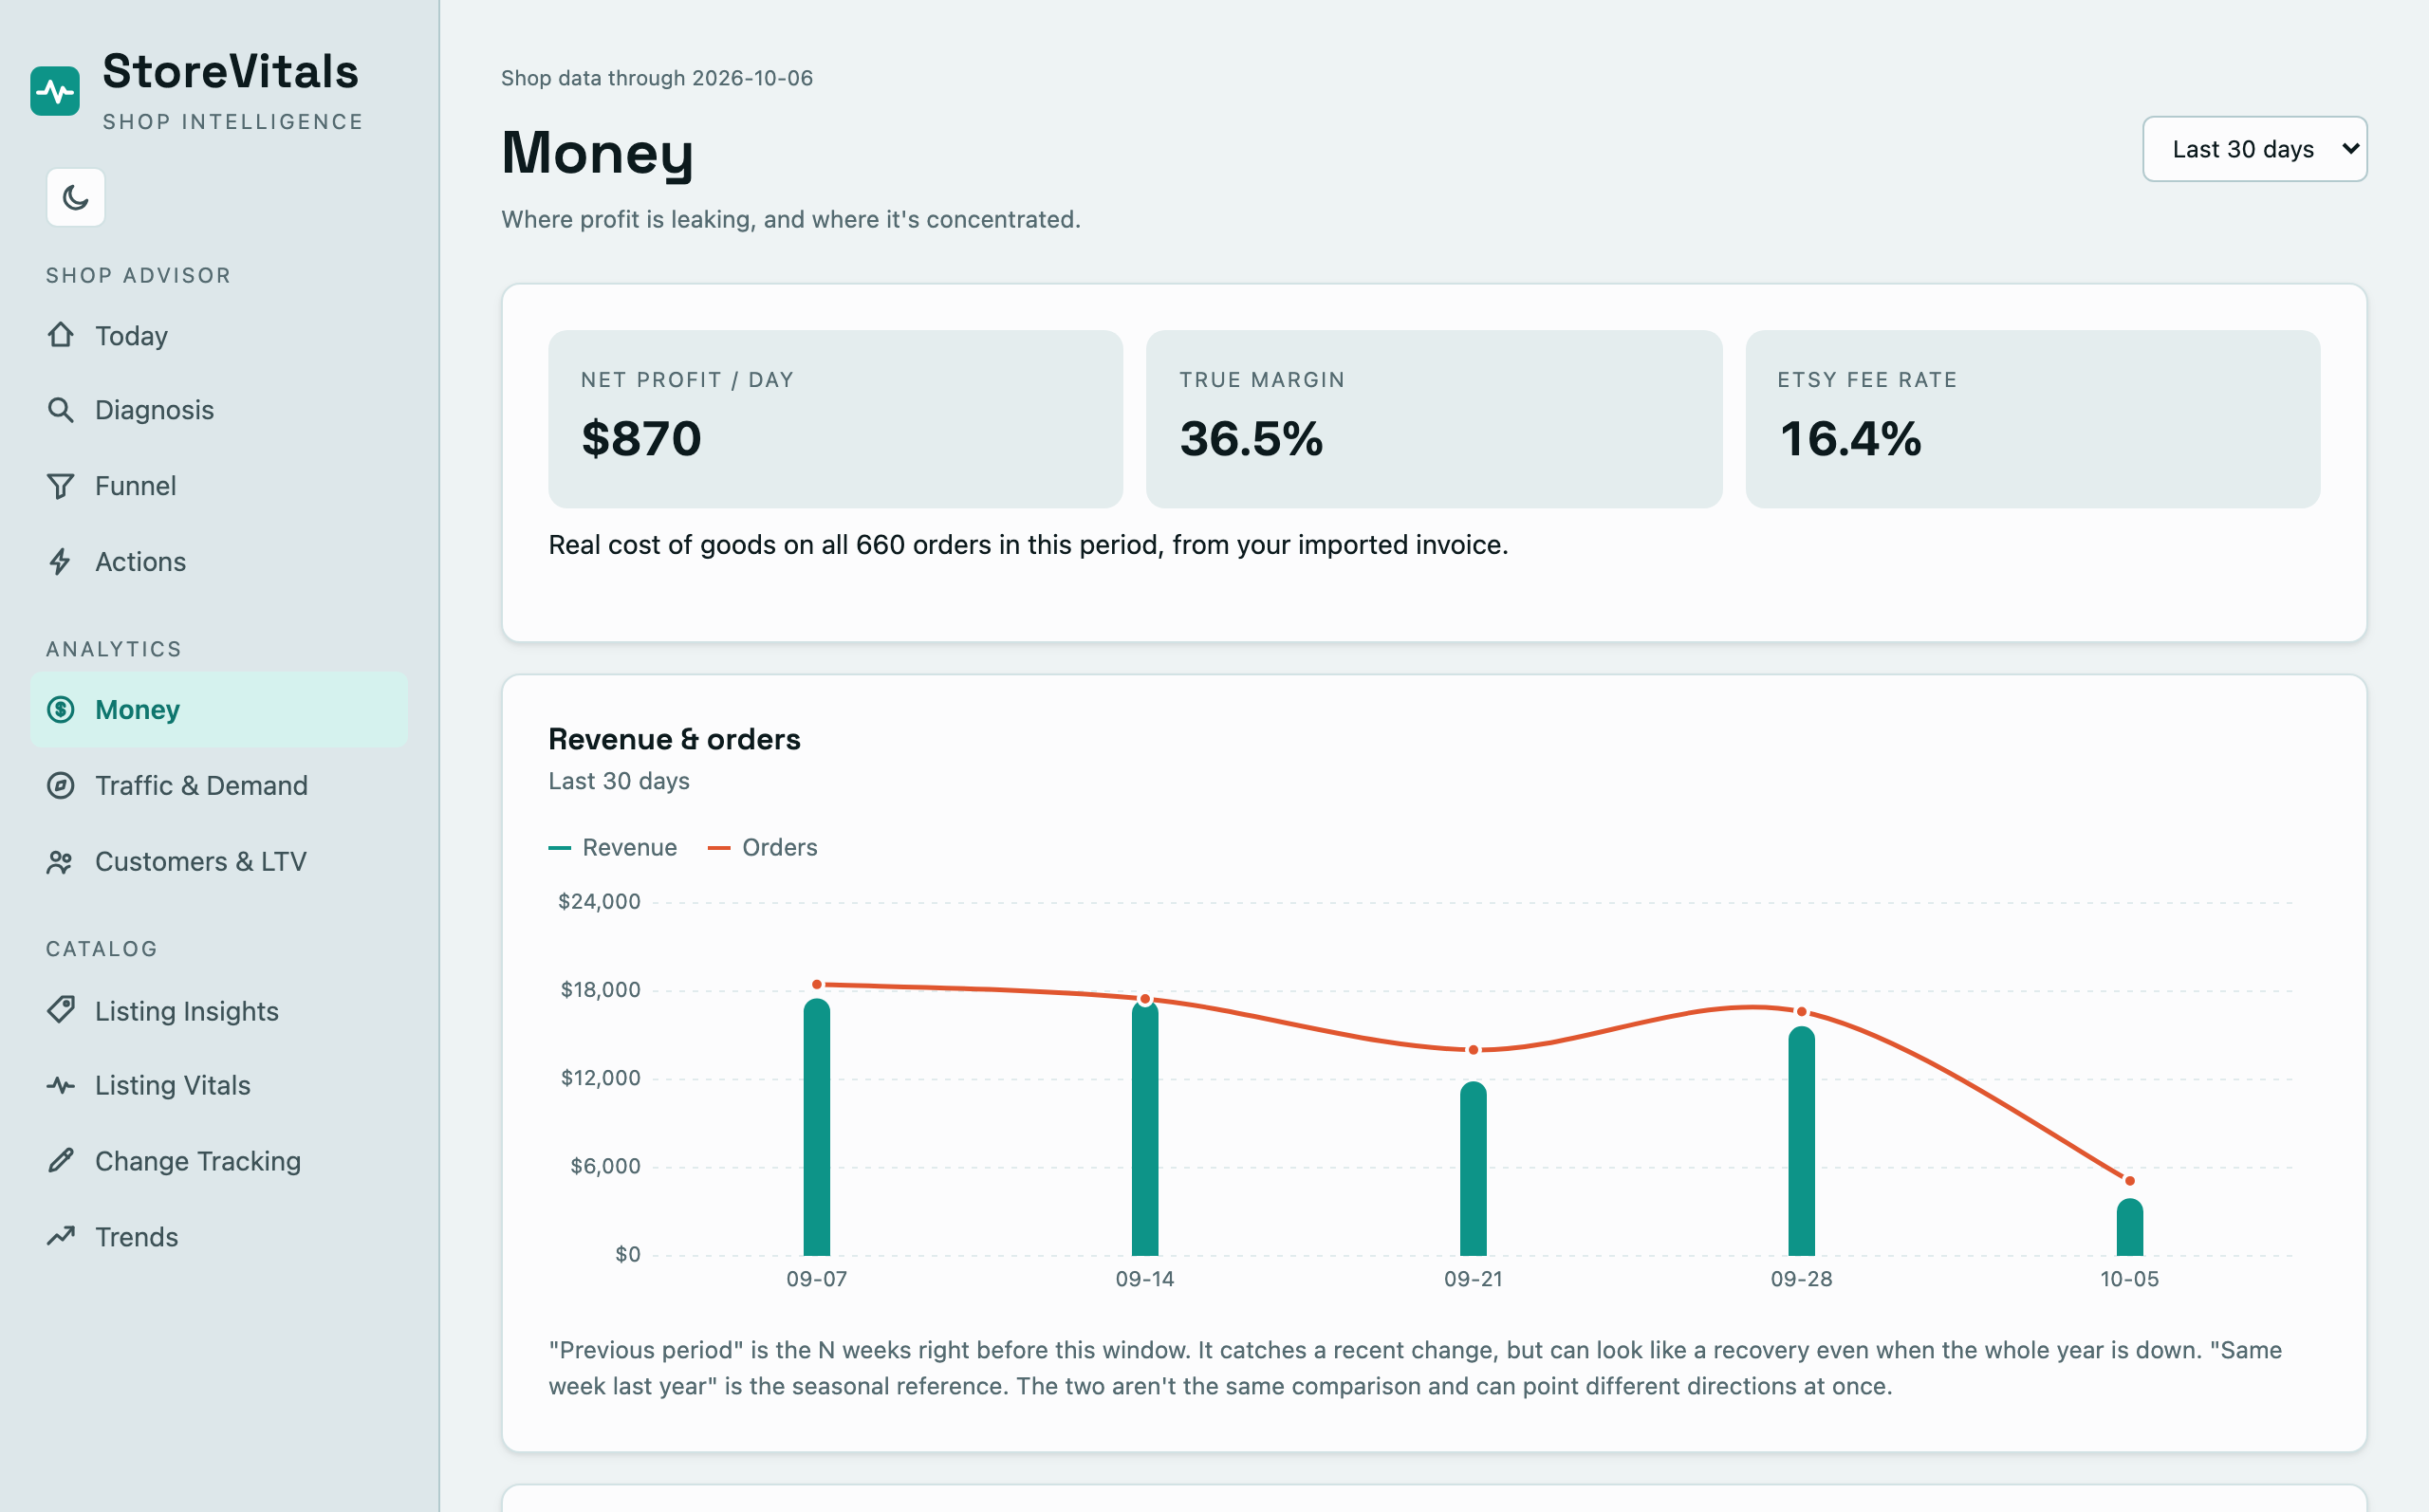Viewport: 2429px width, 1512px height.
Task: Go to the Diagnosis section
Action: point(219,410)
